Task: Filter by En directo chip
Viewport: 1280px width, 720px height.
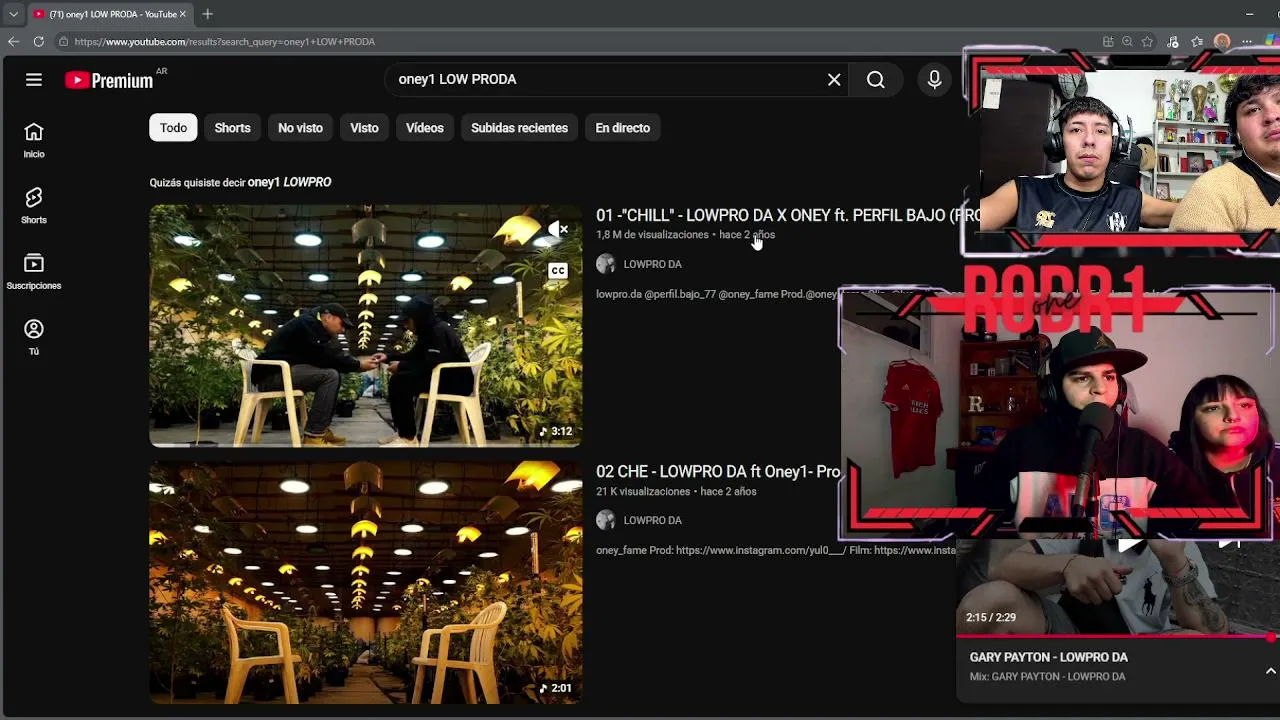Action: pyautogui.click(x=622, y=128)
